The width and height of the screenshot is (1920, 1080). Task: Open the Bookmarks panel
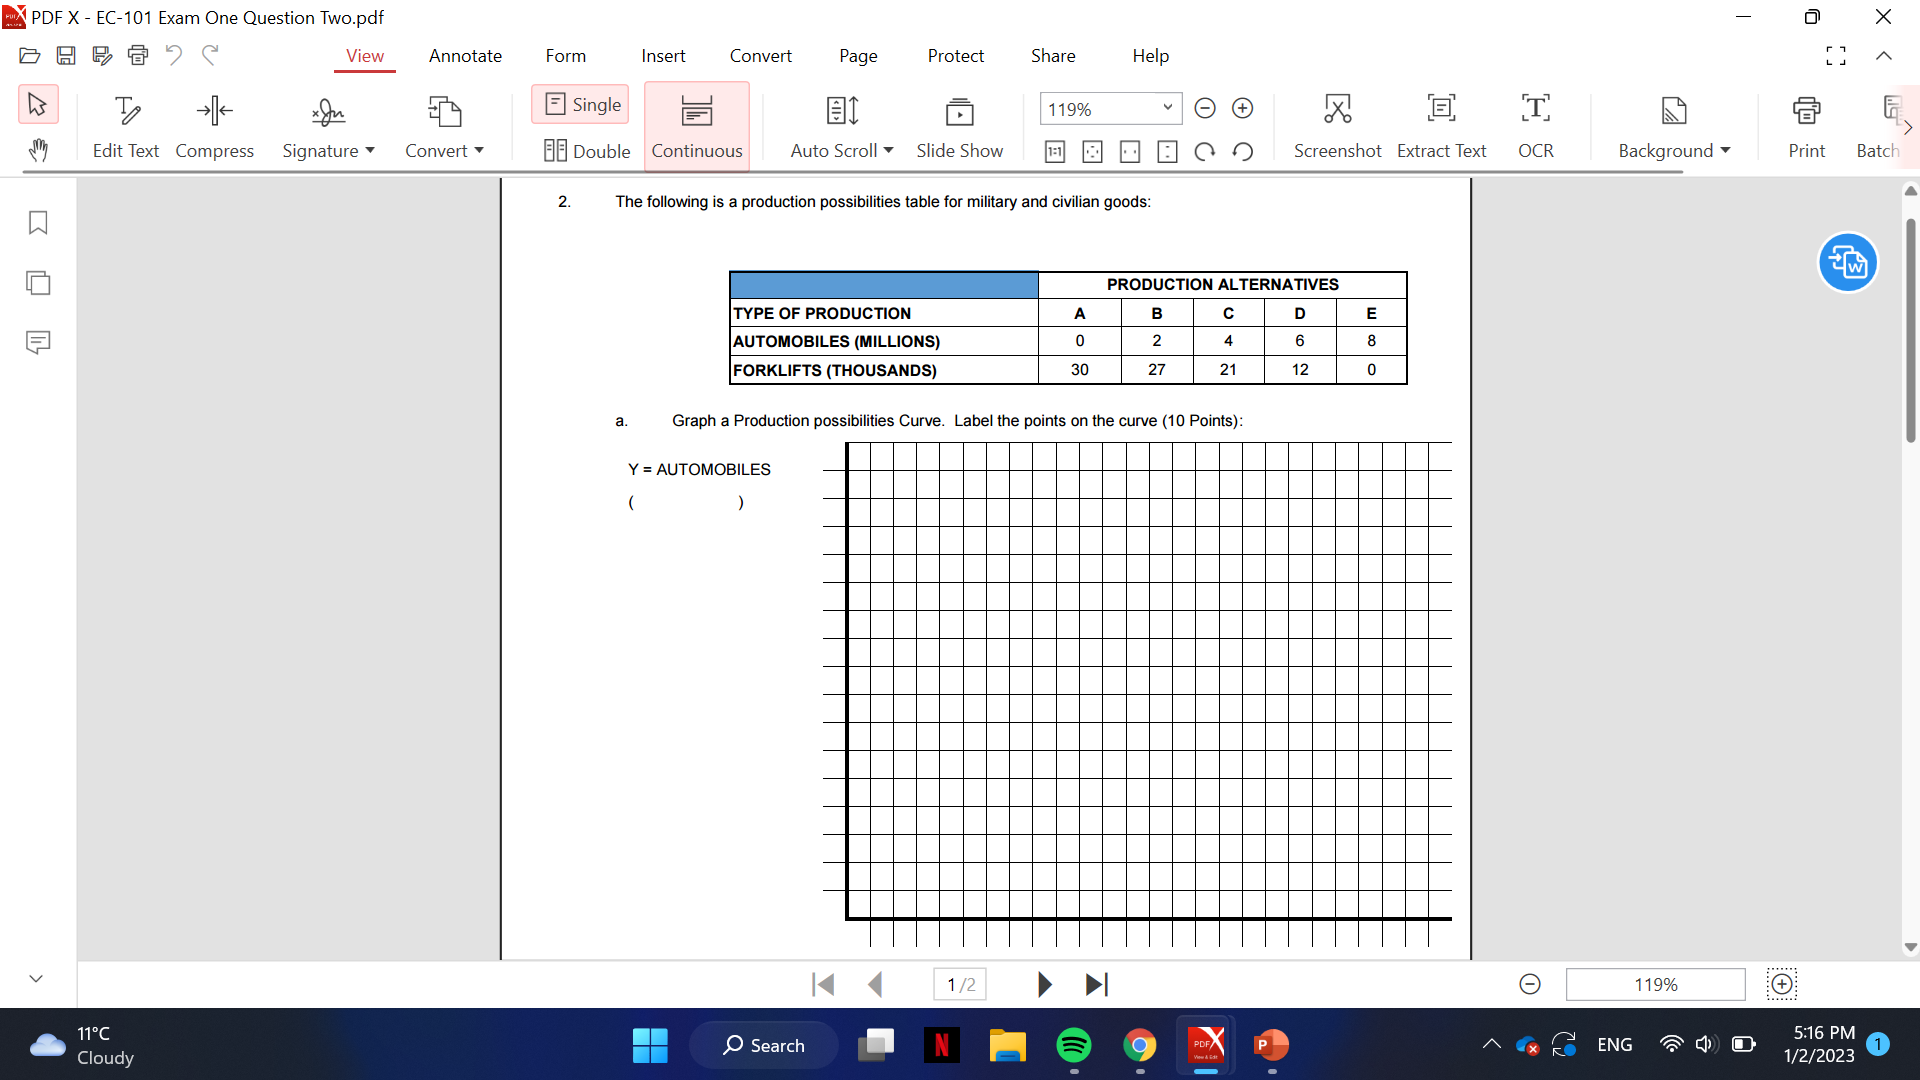tap(38, 223)
